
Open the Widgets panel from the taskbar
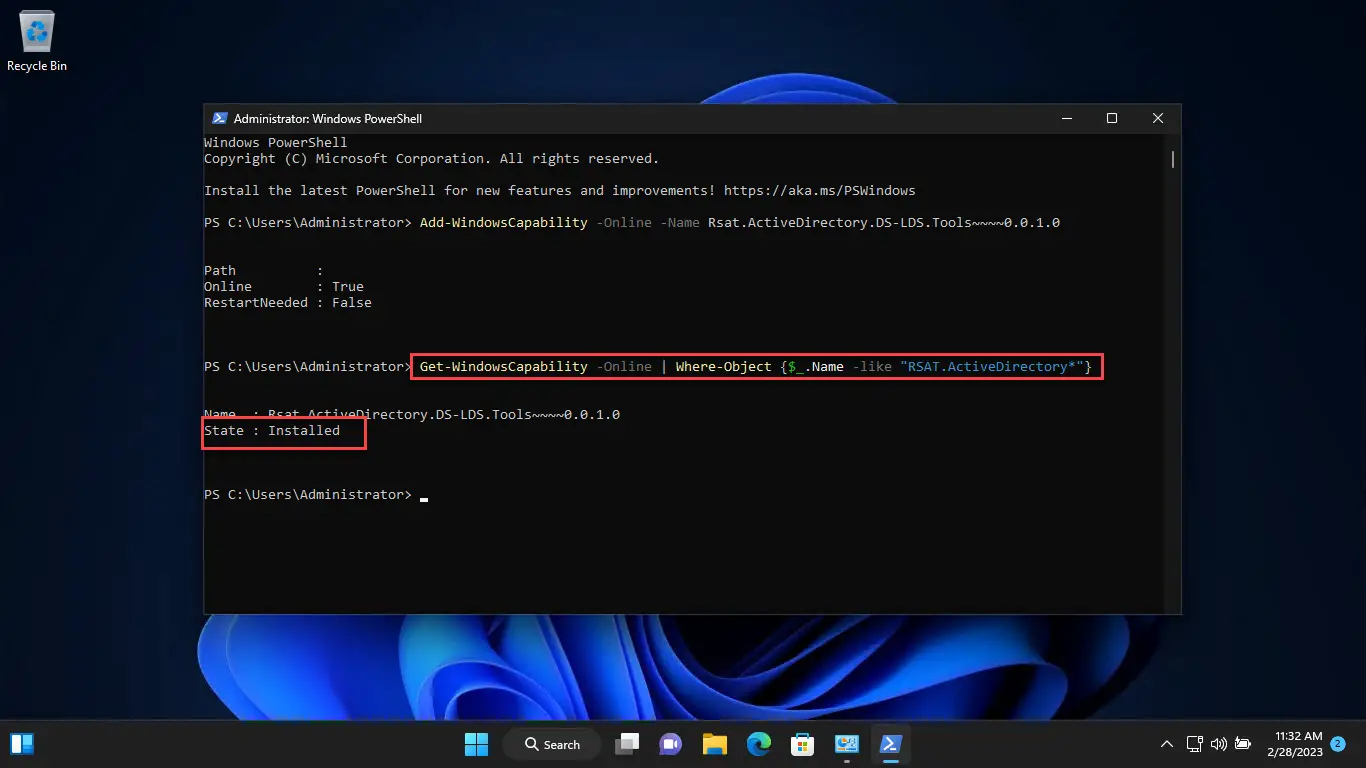tap(22, 744)
